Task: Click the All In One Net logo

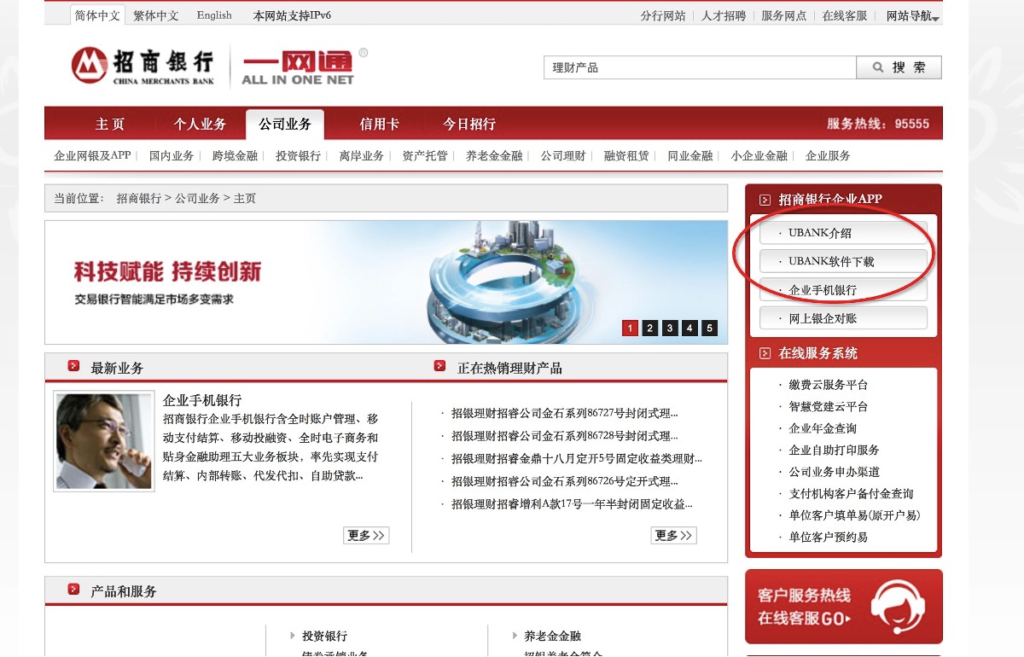Action: 298,67
